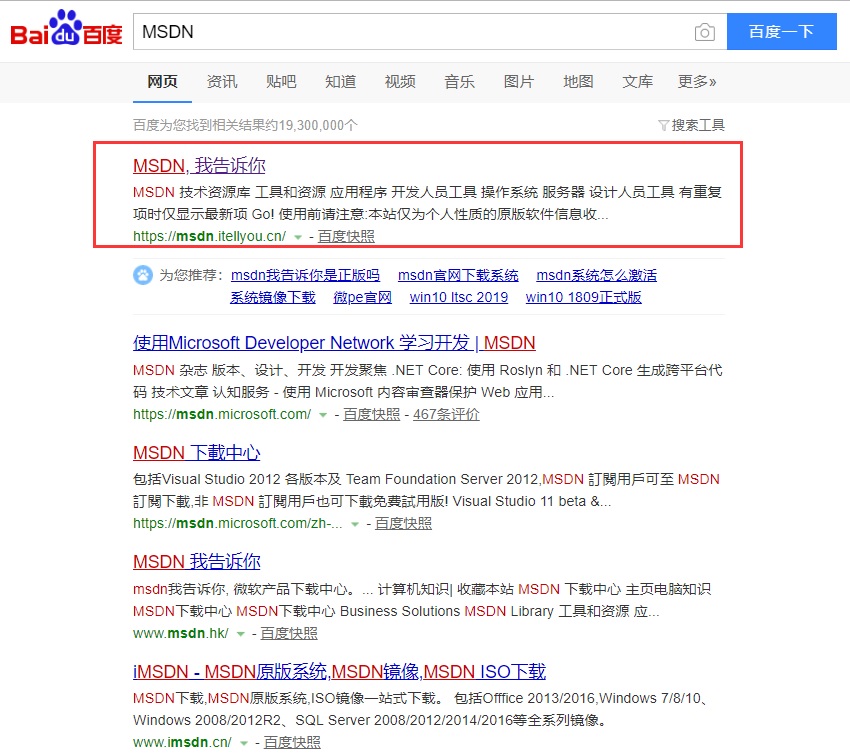This screenshot has width=850, height=753.
Task: Open the iMSDN - MSDN原版系统 result
Action: click(339, 672)
